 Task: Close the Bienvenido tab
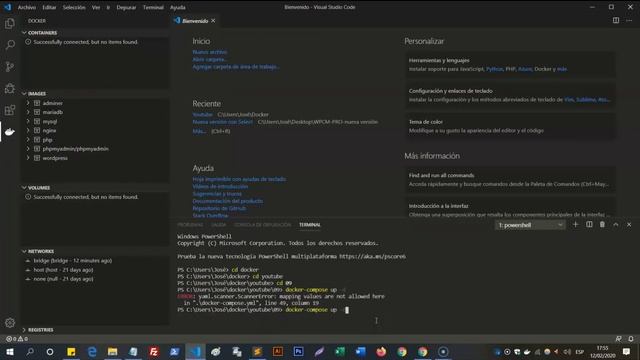(x=213, y=20)
